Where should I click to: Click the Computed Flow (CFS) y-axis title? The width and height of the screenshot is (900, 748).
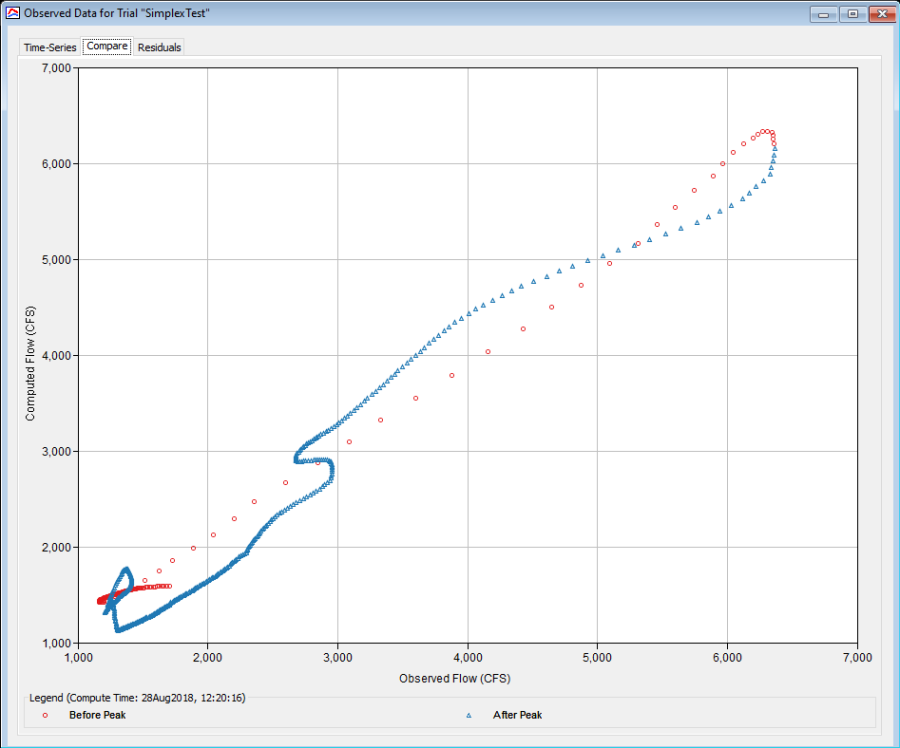point(31,355)
